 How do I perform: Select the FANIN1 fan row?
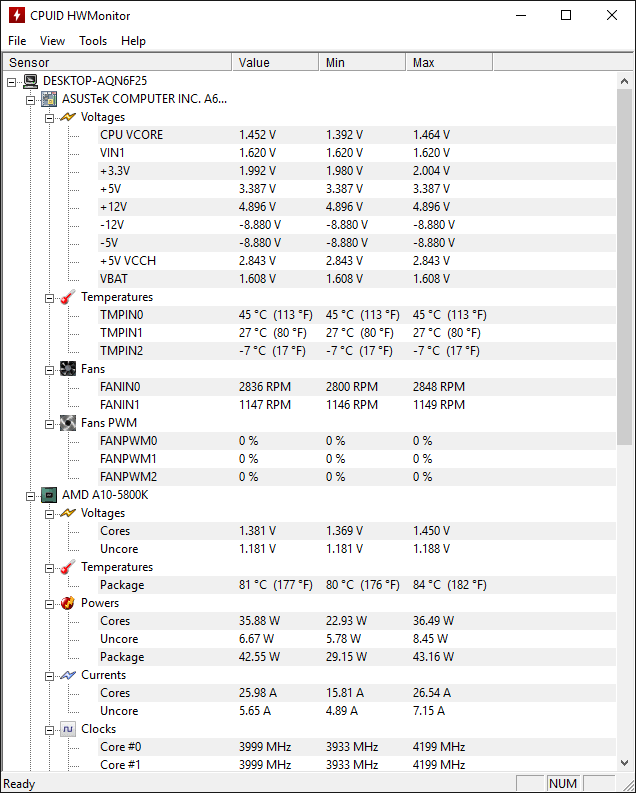pyautogui.click(x=357, y=405)
